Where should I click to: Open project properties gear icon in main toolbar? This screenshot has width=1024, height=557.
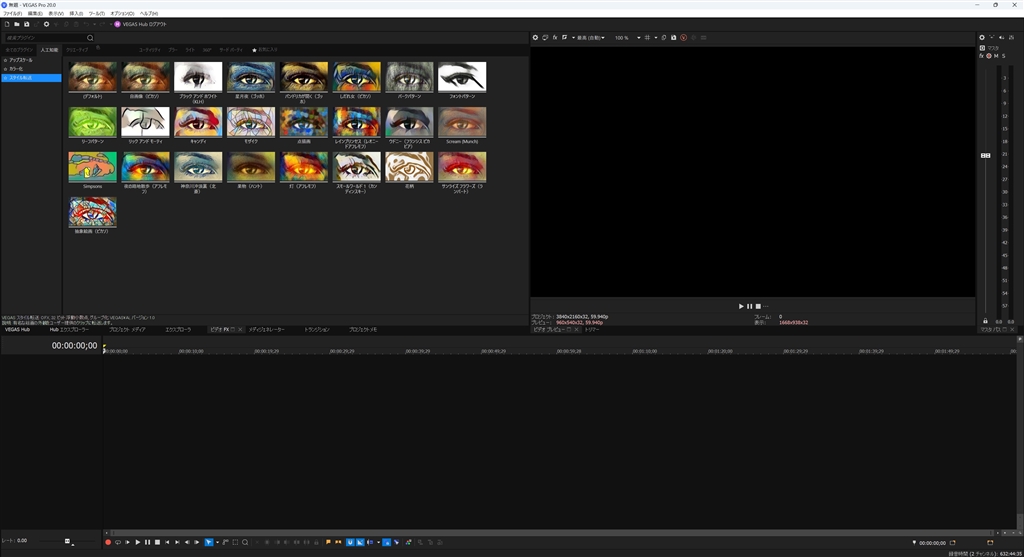(46, 24)
